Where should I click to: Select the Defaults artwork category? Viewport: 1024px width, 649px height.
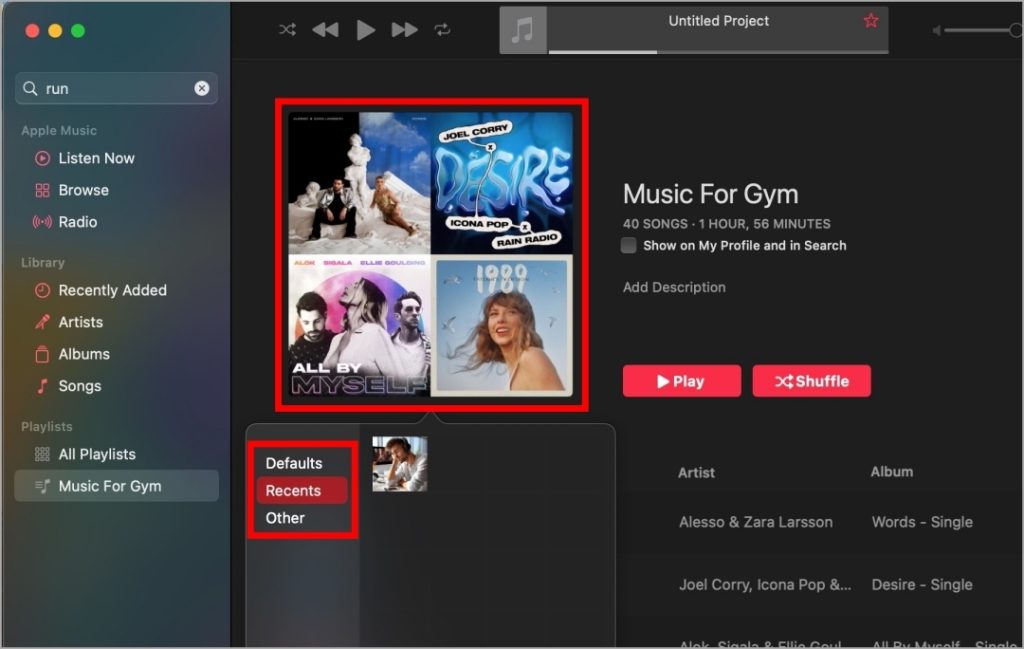coord(294,463)
